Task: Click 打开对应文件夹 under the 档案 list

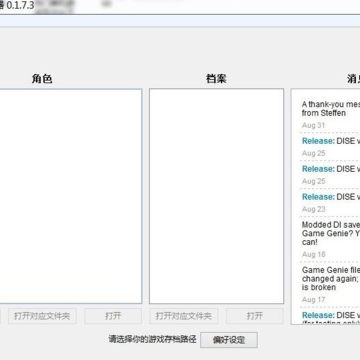Action: click(x=184, y=316)
